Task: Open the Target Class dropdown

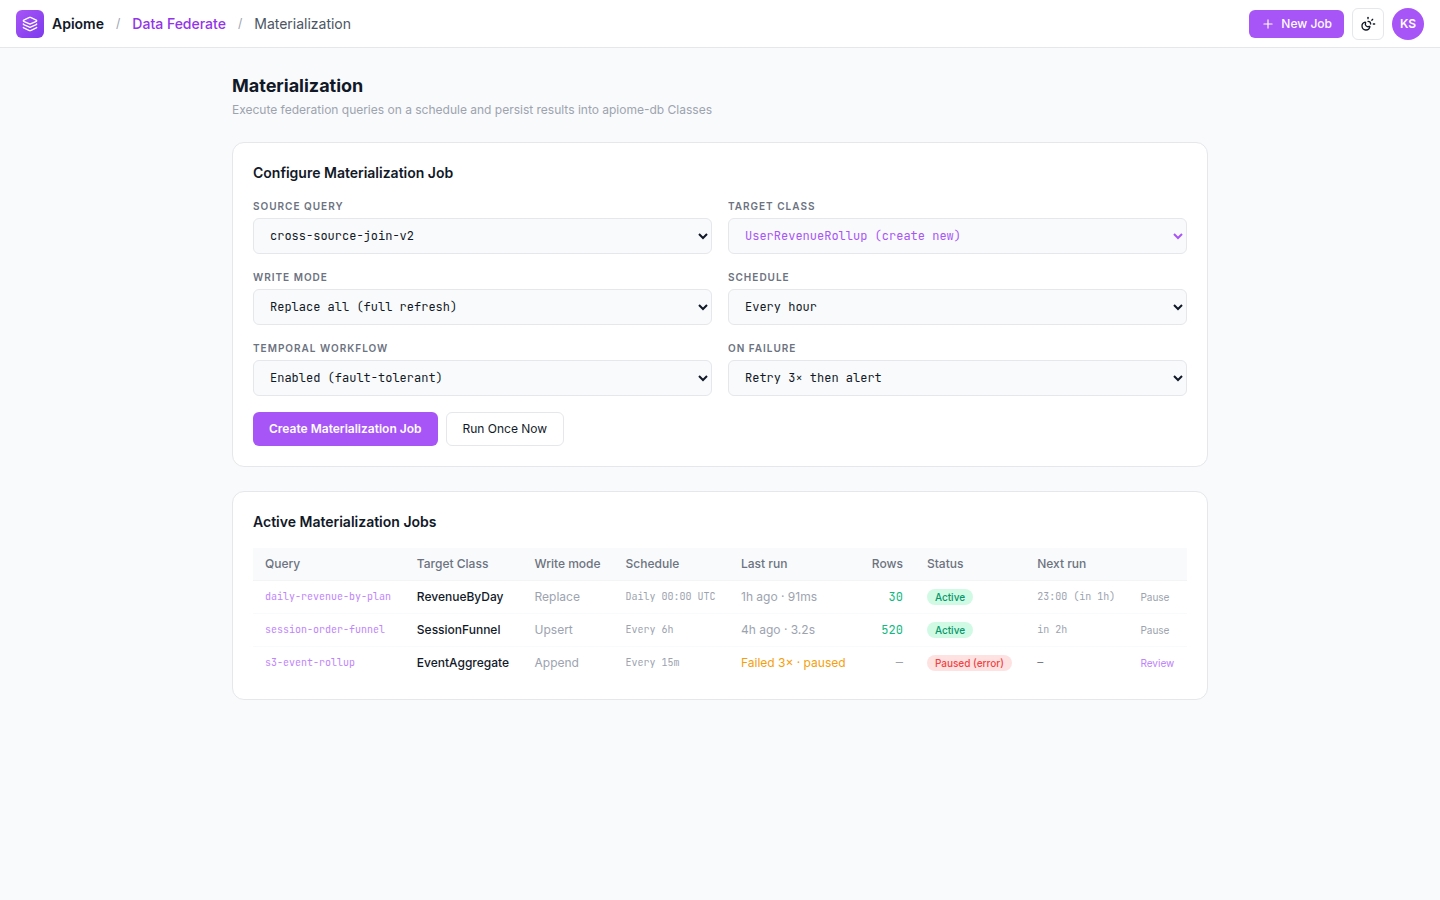Action: (x=957, y=236)
